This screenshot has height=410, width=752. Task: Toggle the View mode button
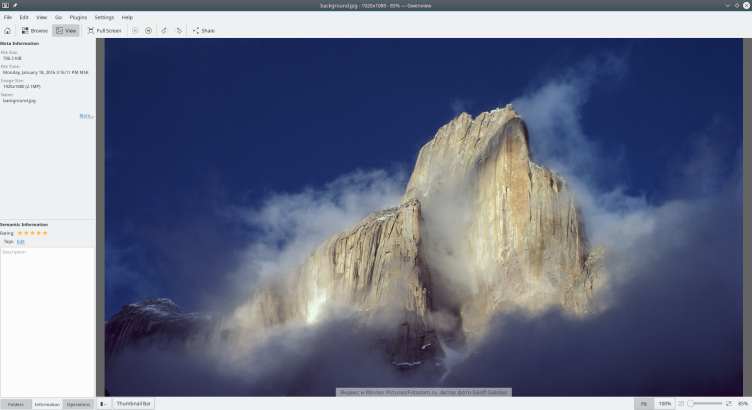[x=66, y=31]
